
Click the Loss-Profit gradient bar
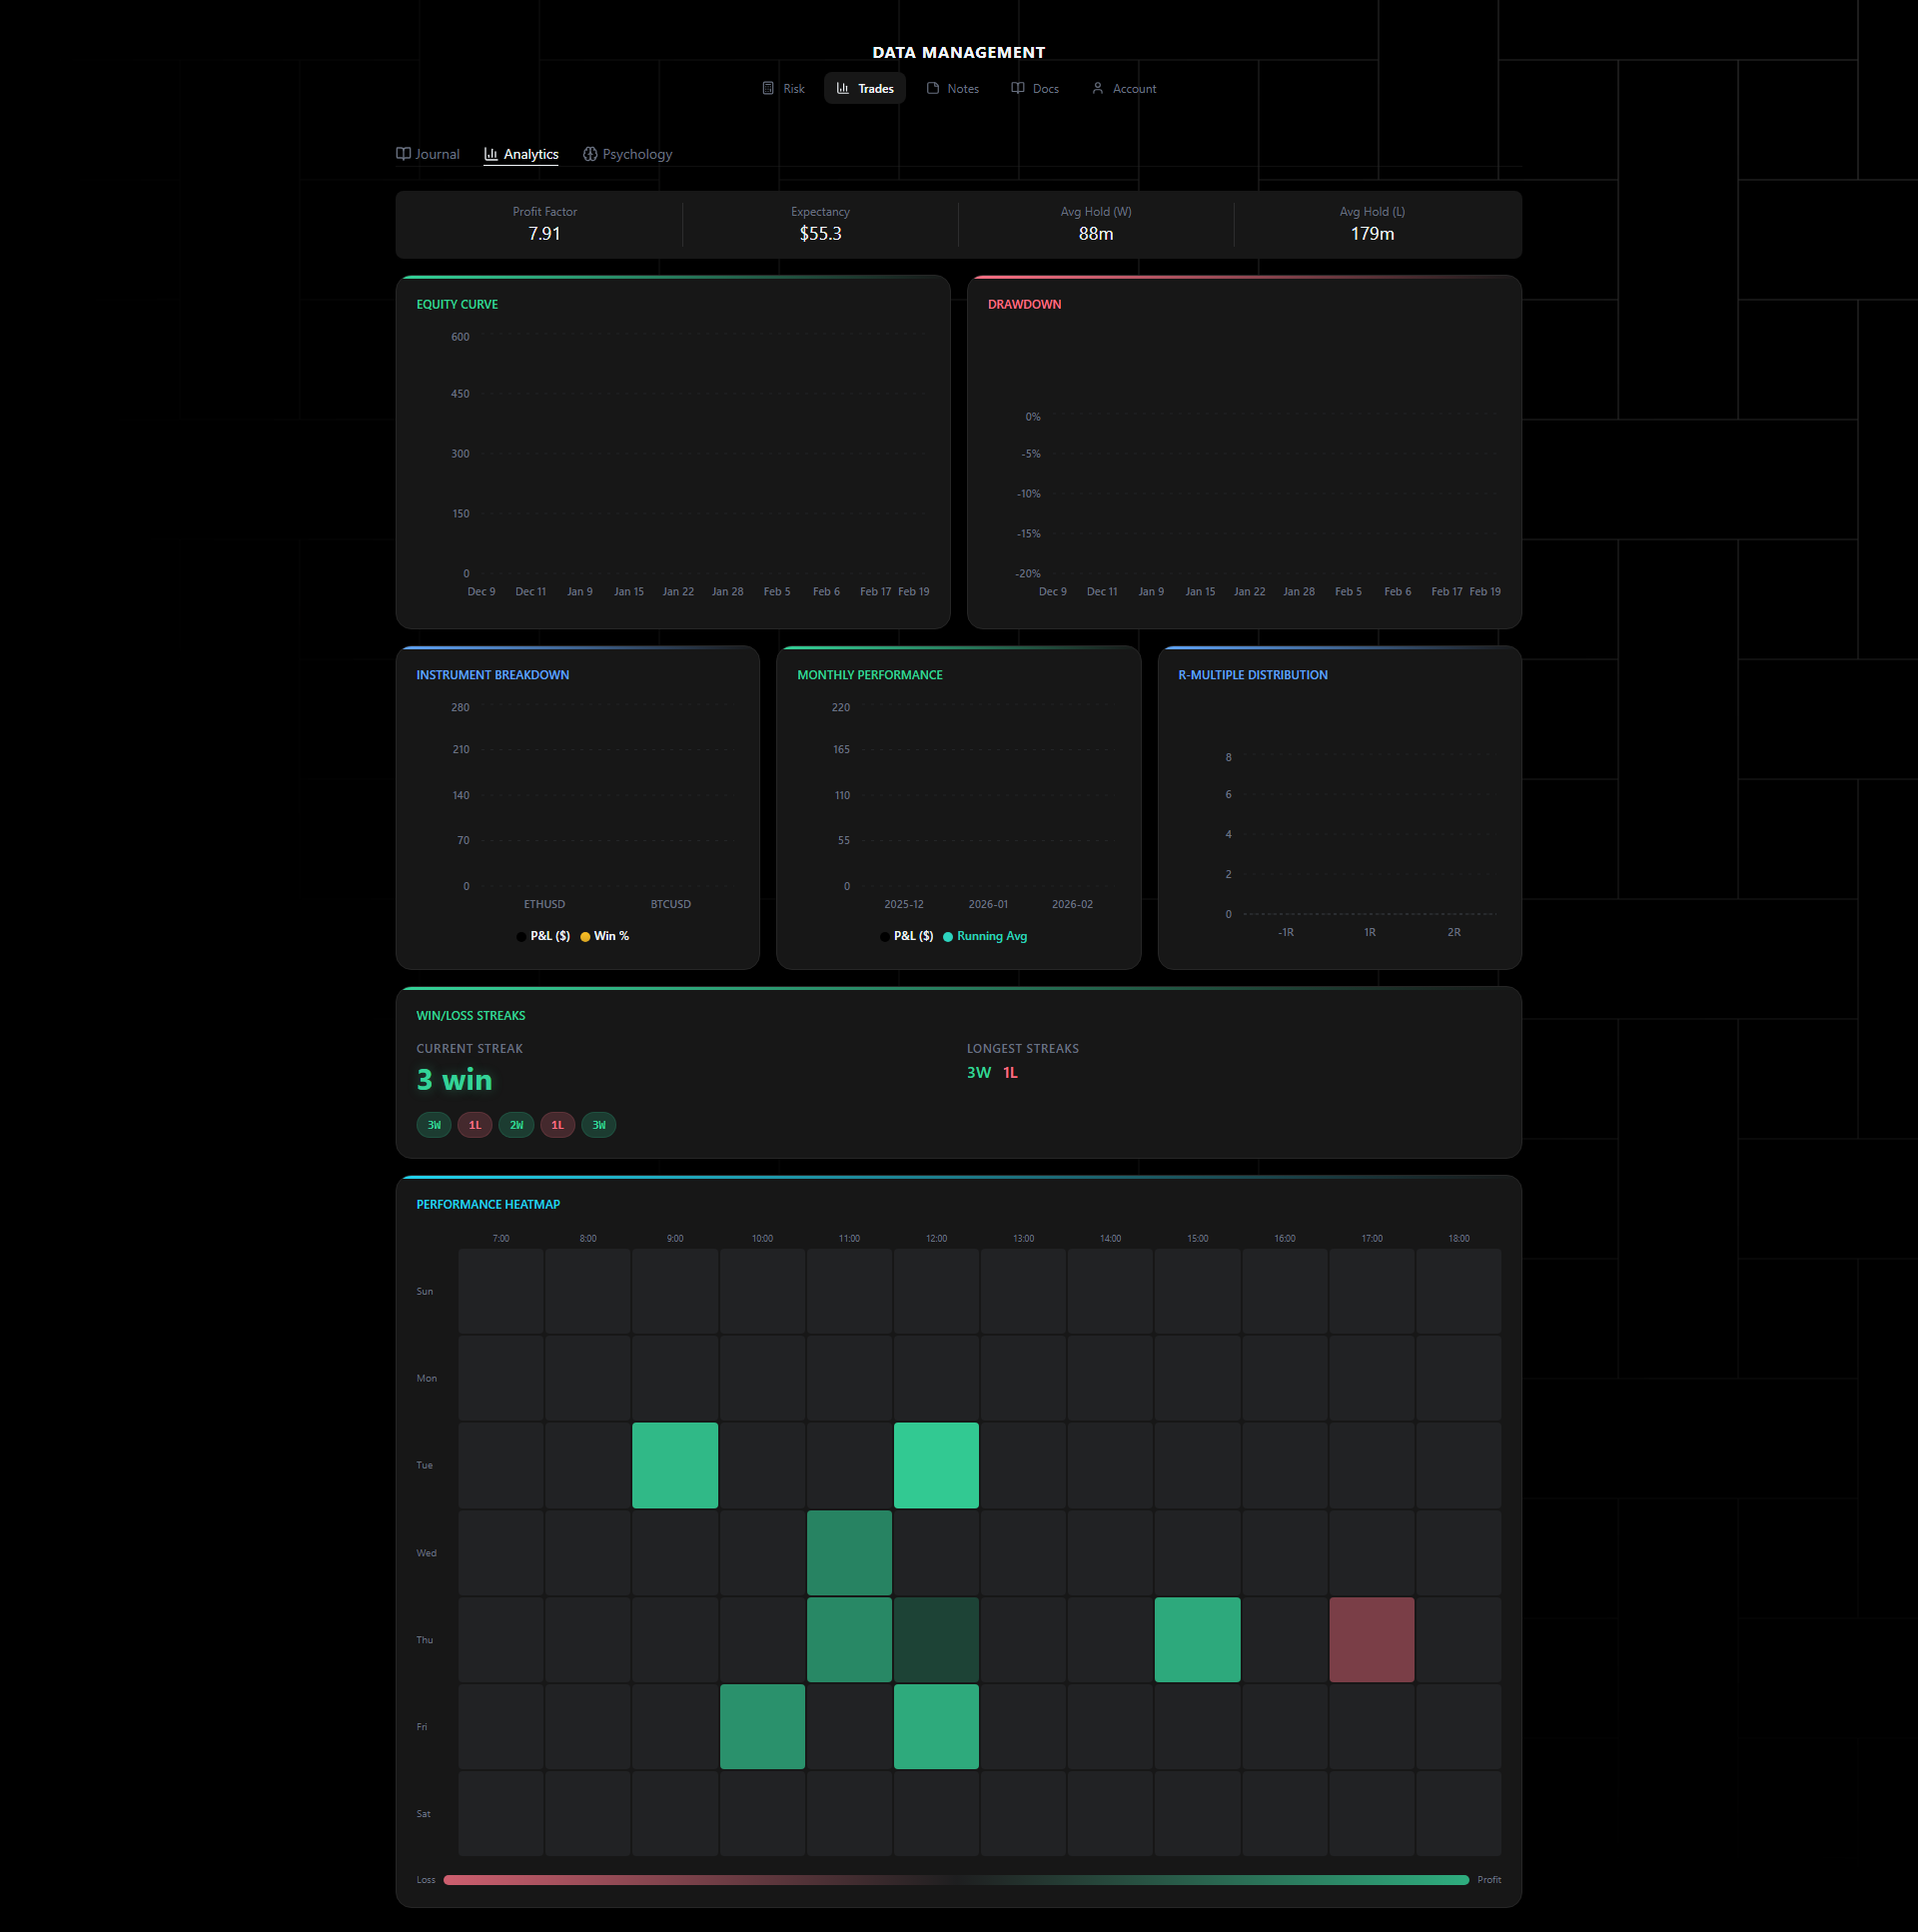[955, 1880]
